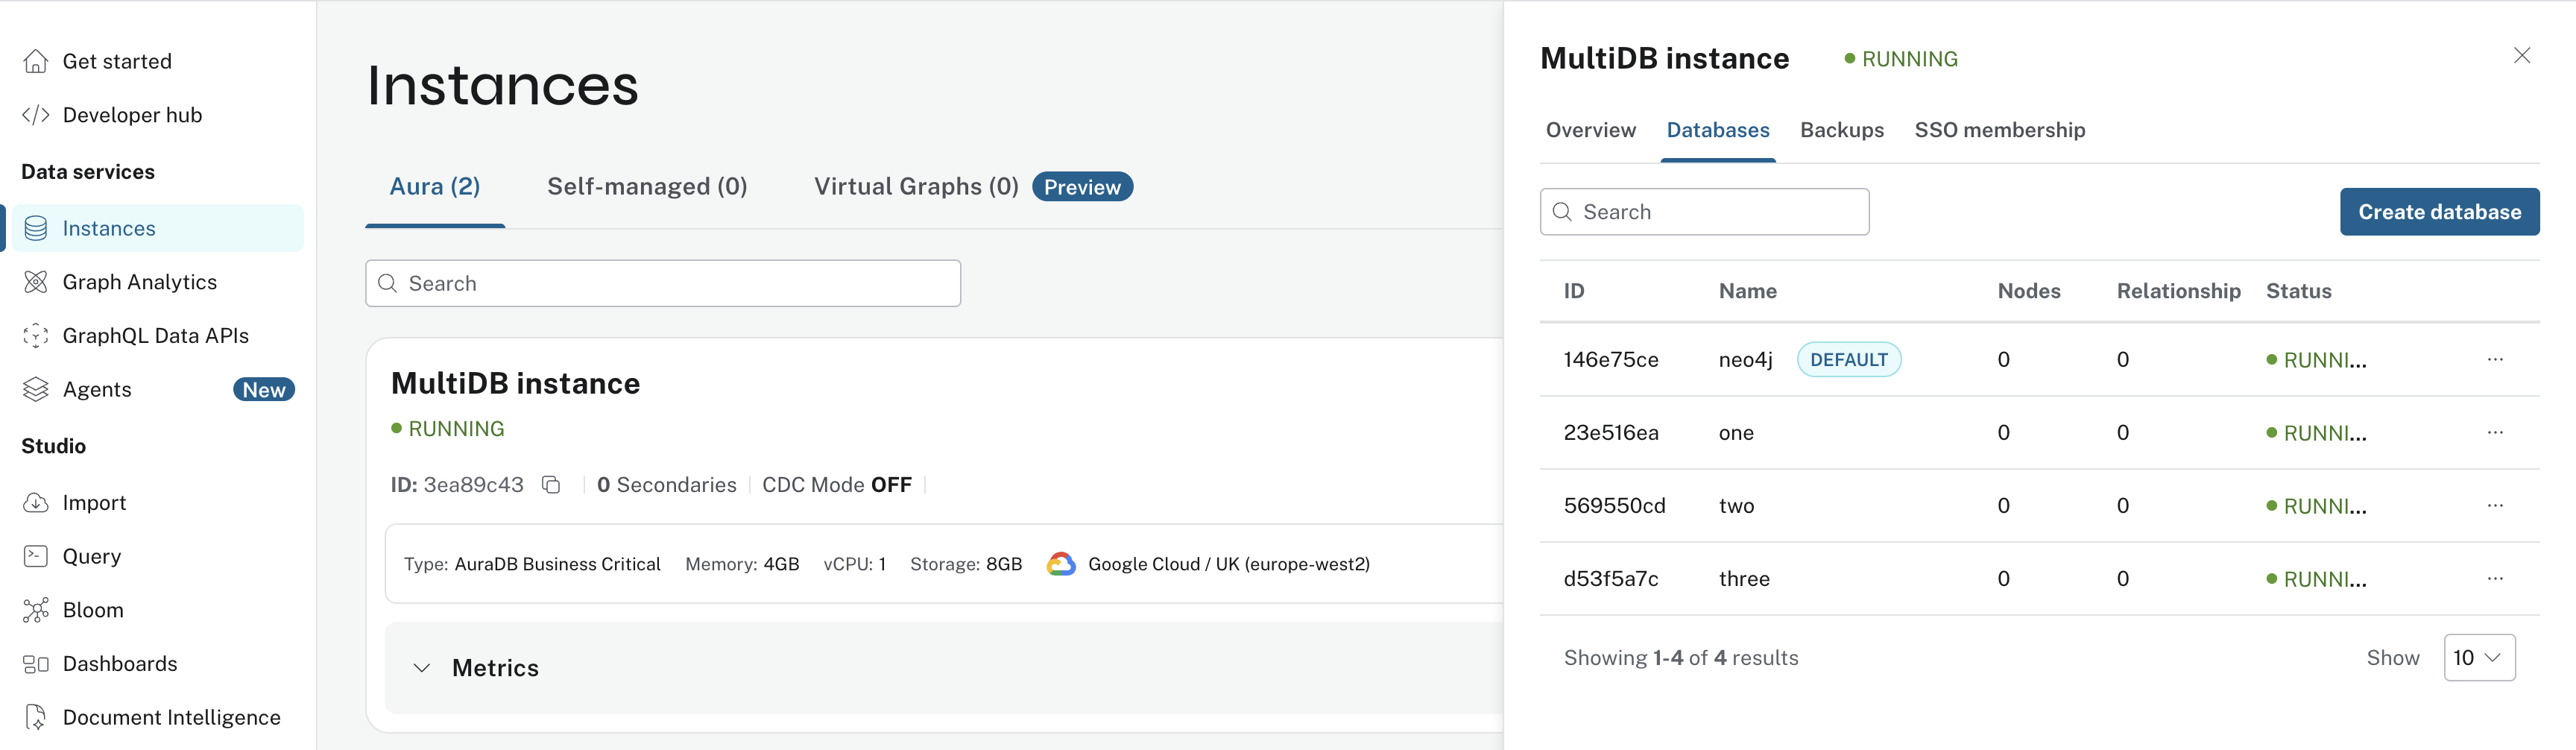Go to Graph Analytics page
Screen dimensions: 2576x750
point(140,282)
